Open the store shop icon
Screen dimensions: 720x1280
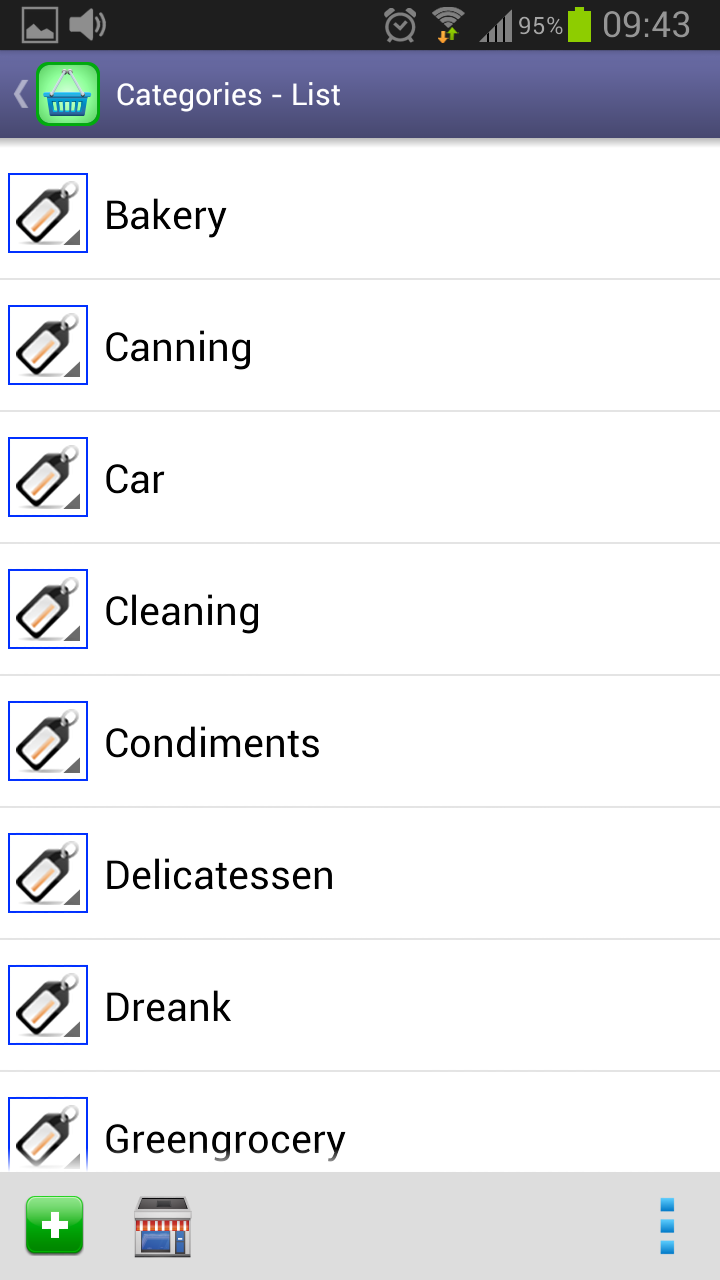coord(162,1225)
